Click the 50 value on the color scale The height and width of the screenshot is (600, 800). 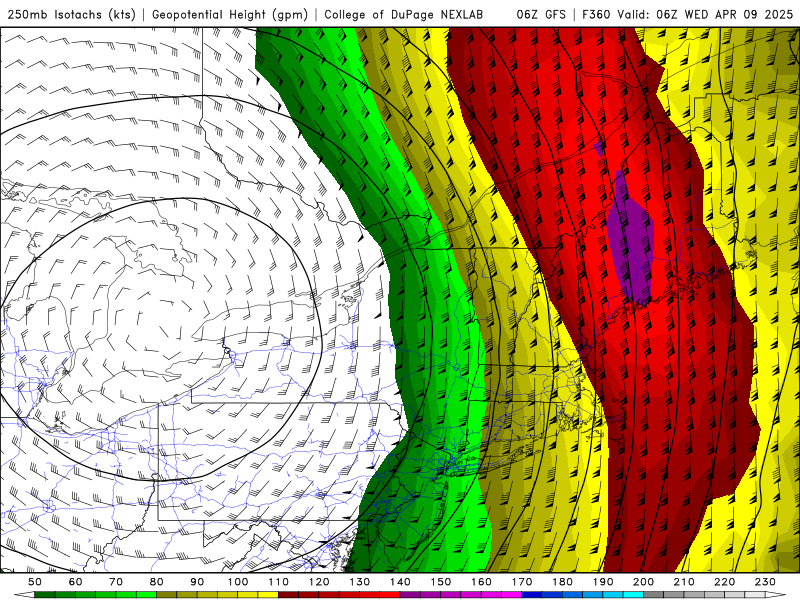35,582
